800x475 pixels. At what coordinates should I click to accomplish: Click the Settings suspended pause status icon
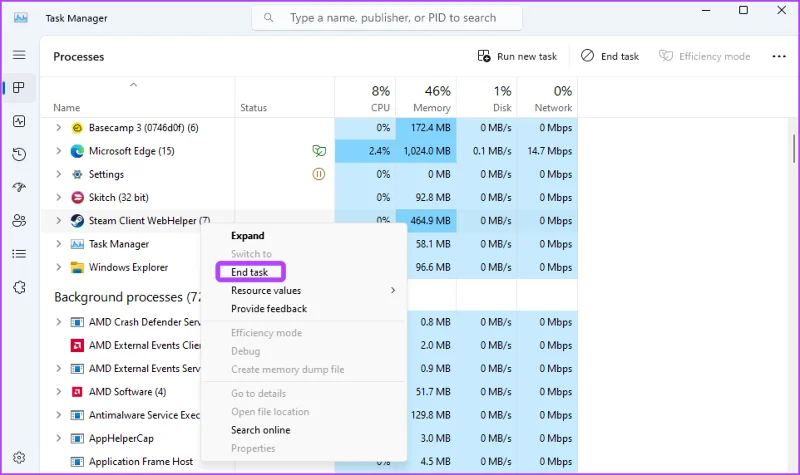(x=319, y=174)
